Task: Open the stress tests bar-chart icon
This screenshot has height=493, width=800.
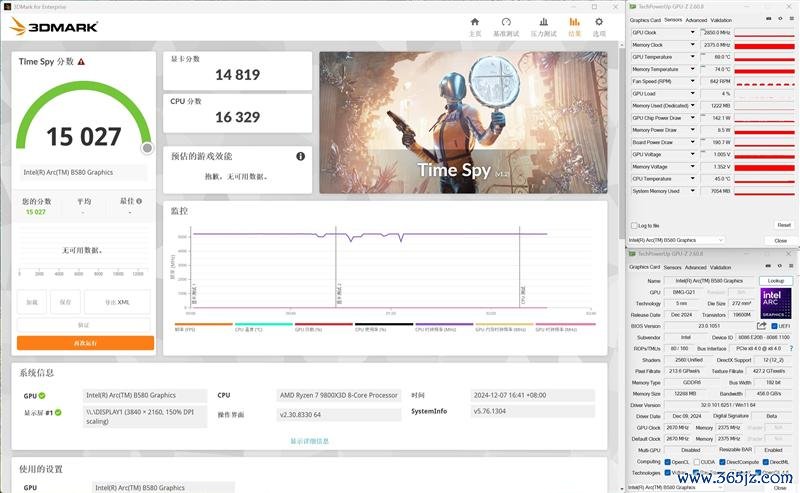Action: (x=543, y=22)
